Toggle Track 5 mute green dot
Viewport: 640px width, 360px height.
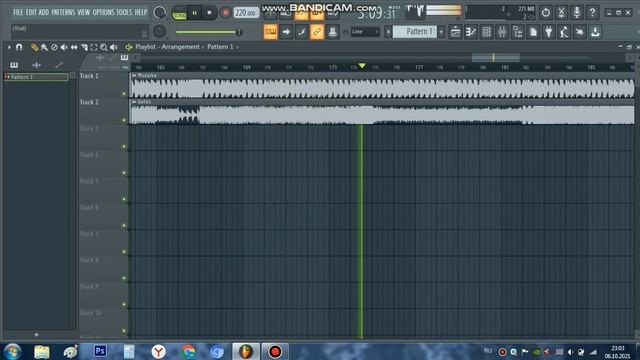124,199
